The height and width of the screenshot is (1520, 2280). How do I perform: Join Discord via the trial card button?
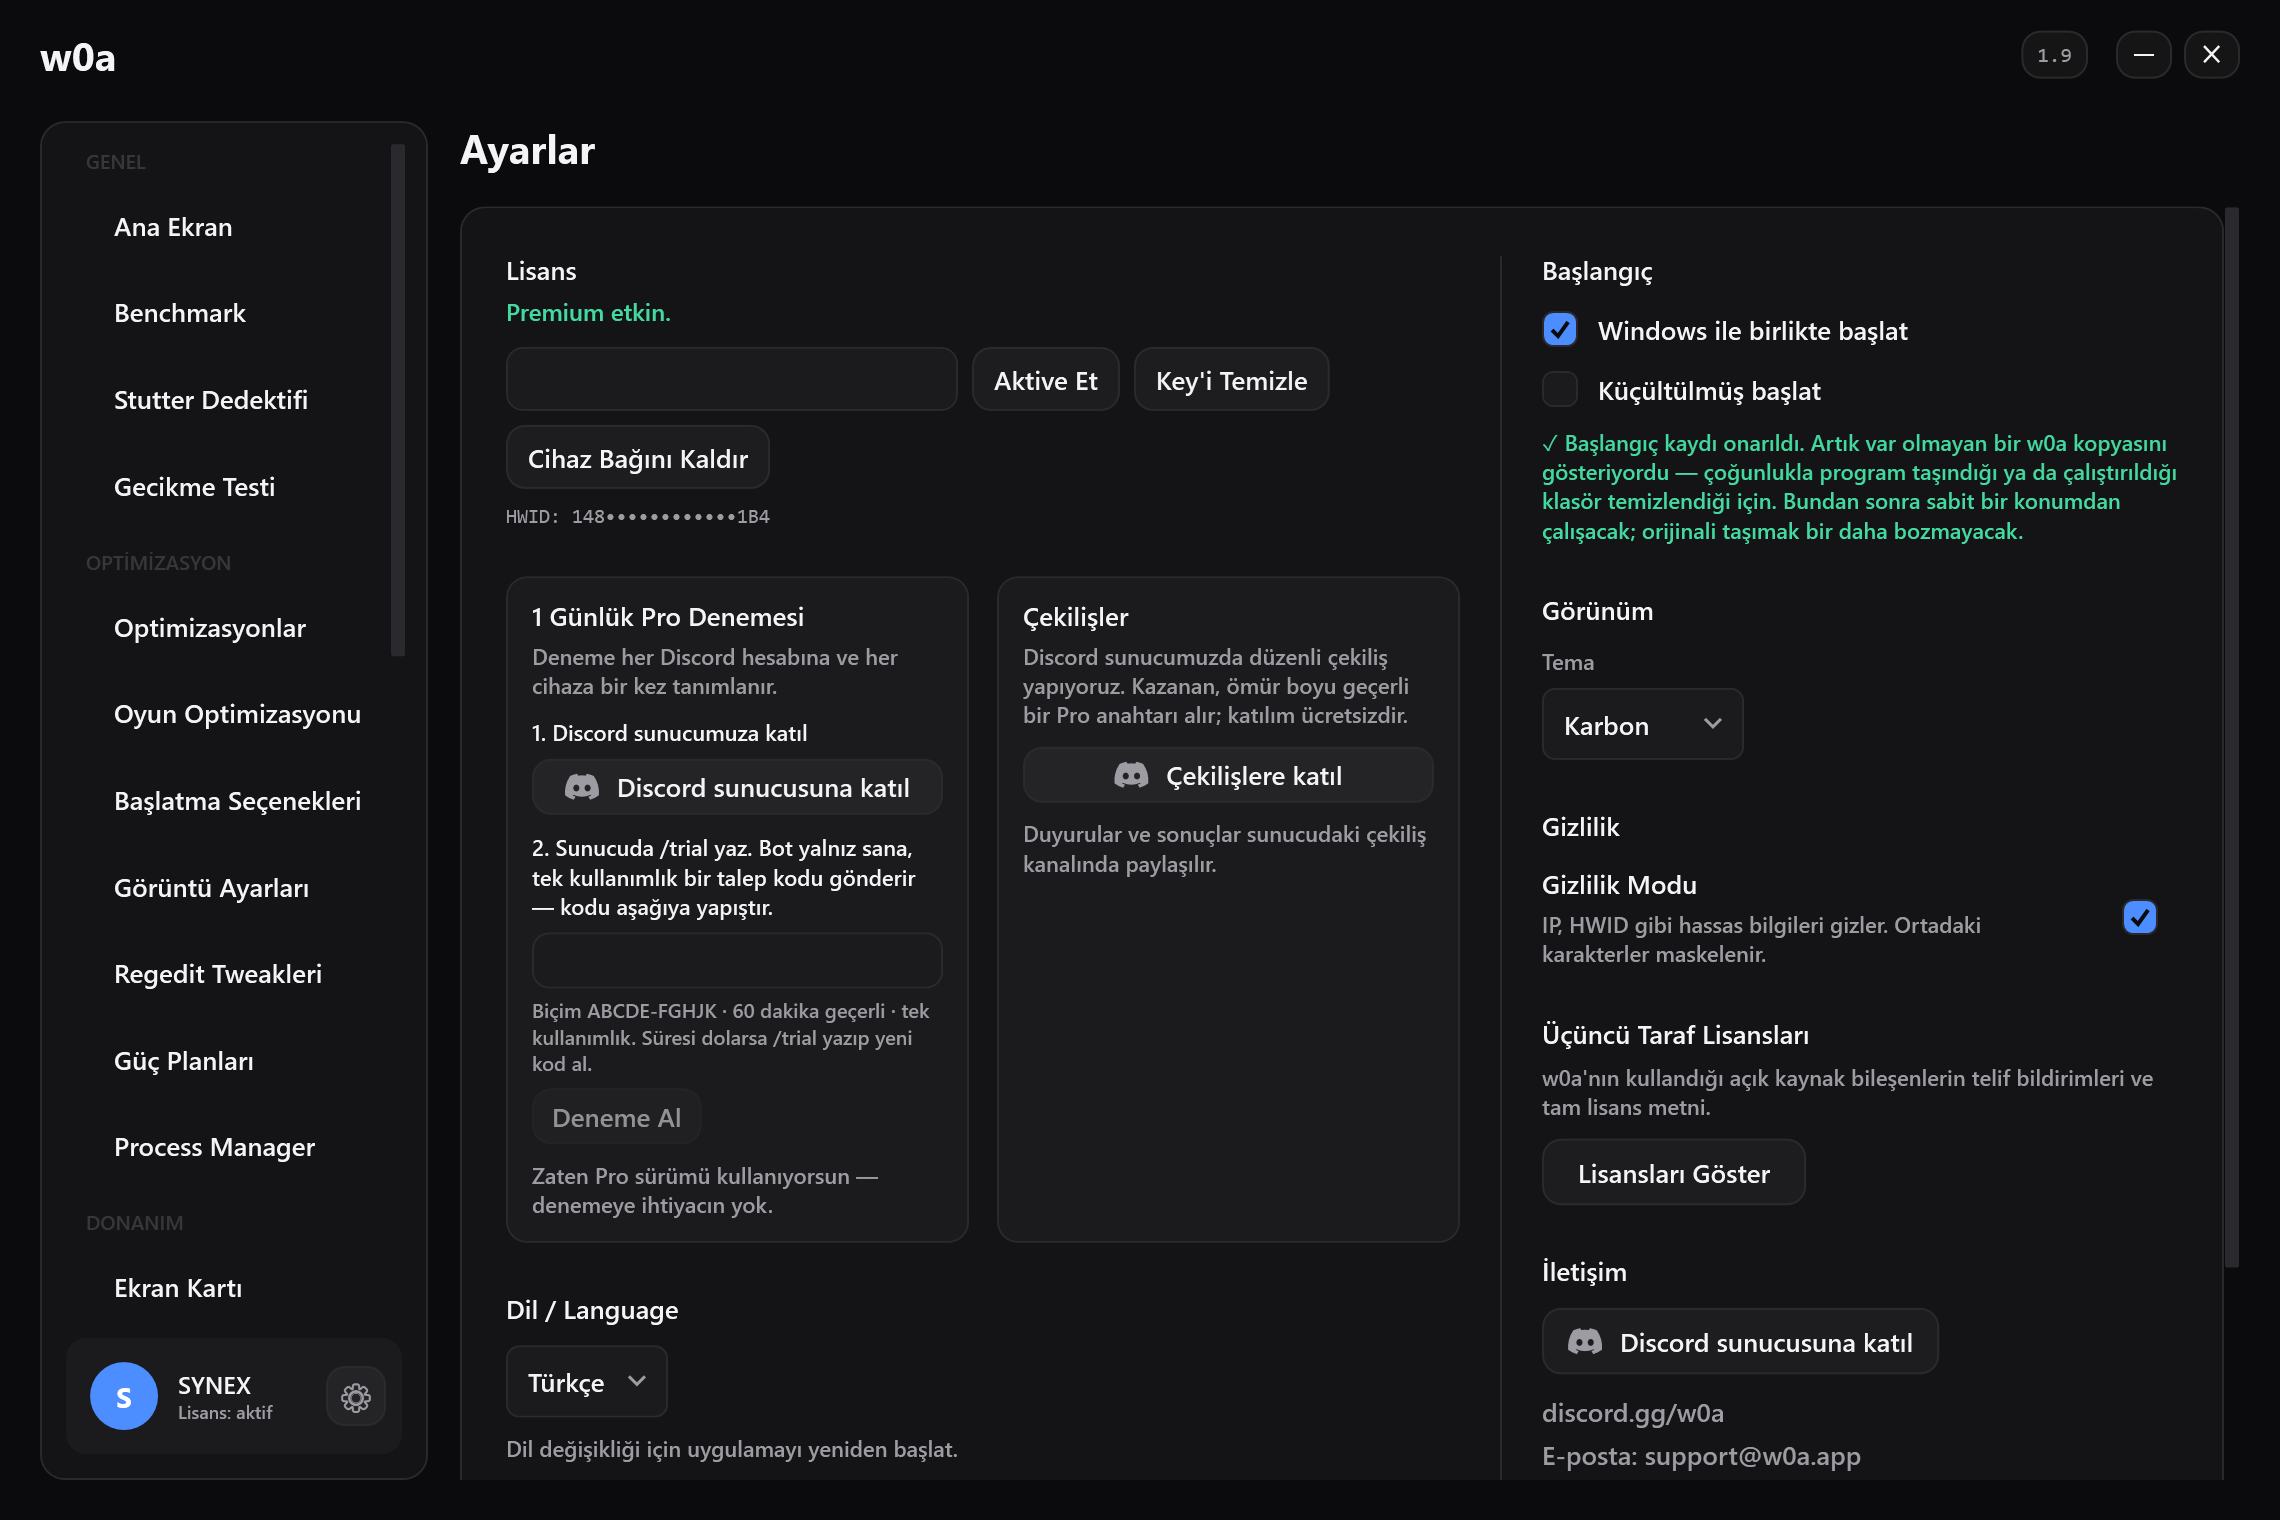(x=737, y=788)
